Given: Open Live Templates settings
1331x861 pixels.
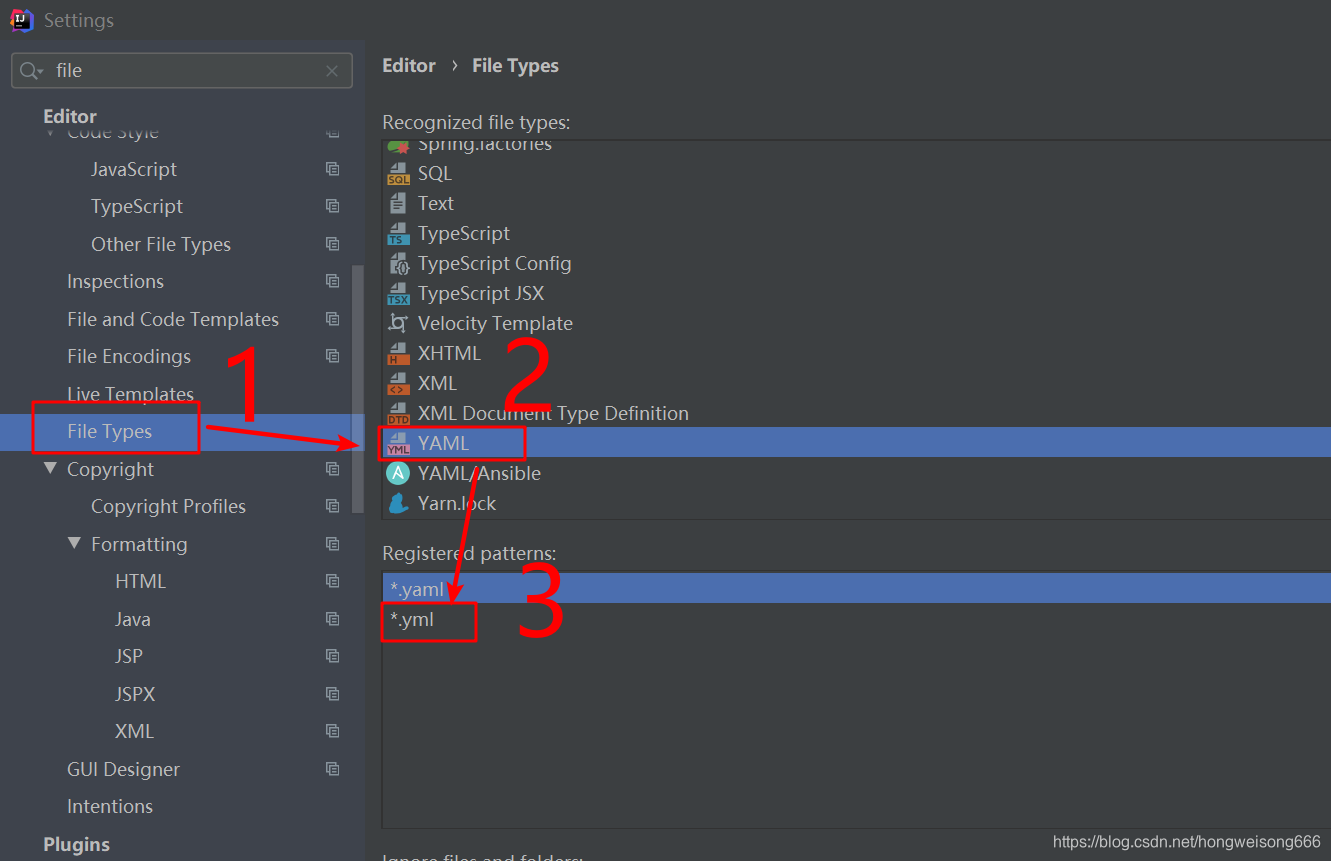Looking at the screenshot, I should click(130, 395).
